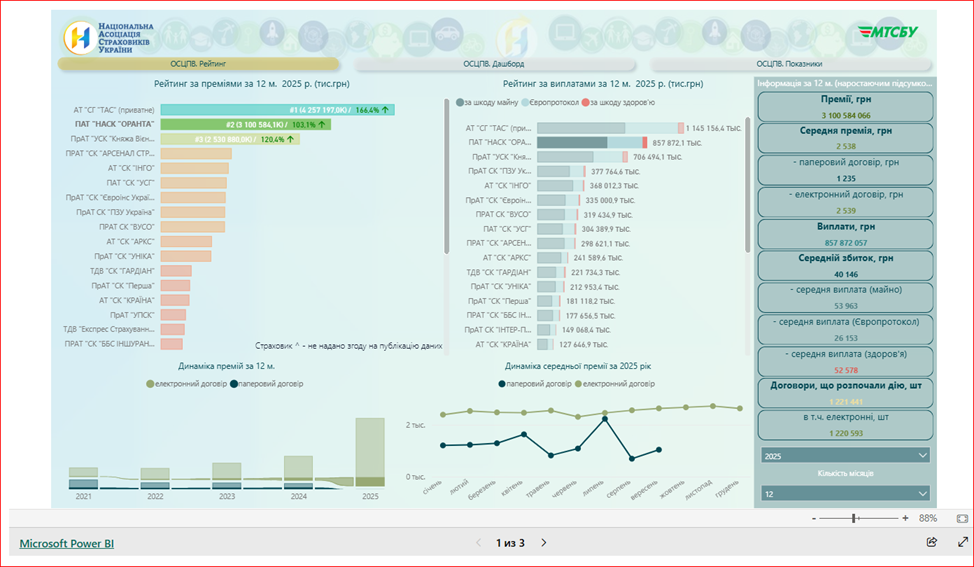Click the fit to page icon

[x=962, y=519]
